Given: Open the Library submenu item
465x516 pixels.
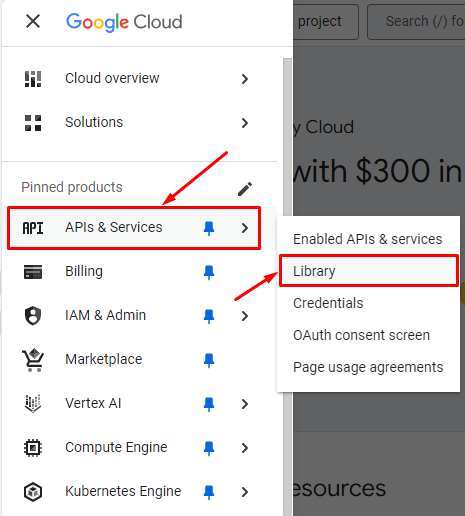Looking at the screenshot, I should (x=369, y=271).
